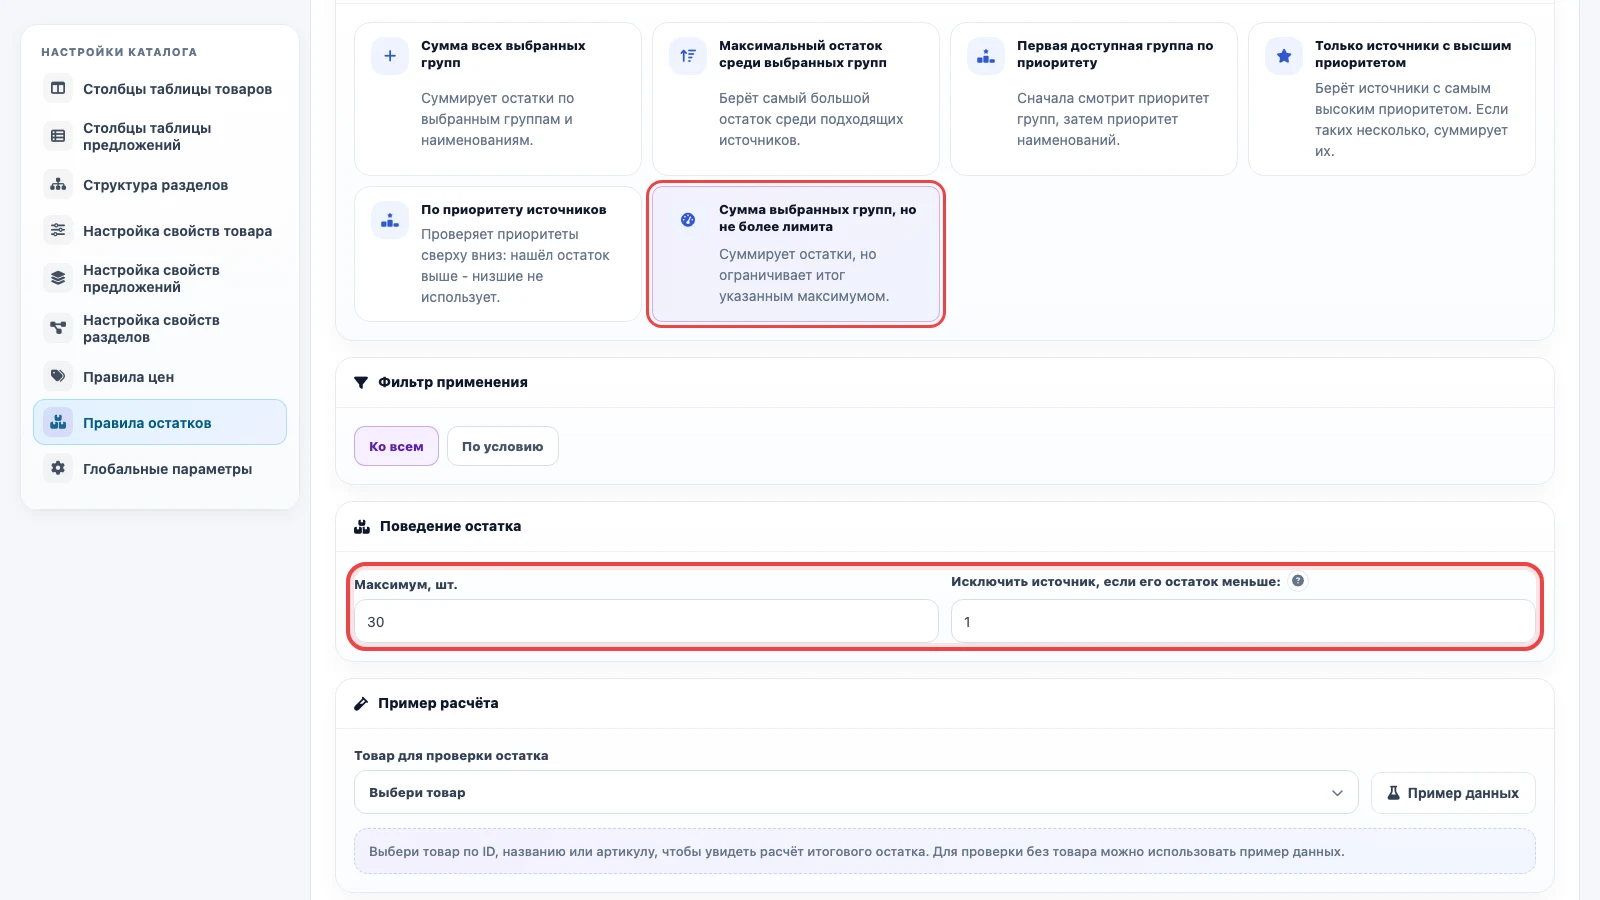Click the plus icon on Сумма всех выбранных групп
Image resolution: width=1600 pixels, height=900 pixels.
click(x=390, y=56)
